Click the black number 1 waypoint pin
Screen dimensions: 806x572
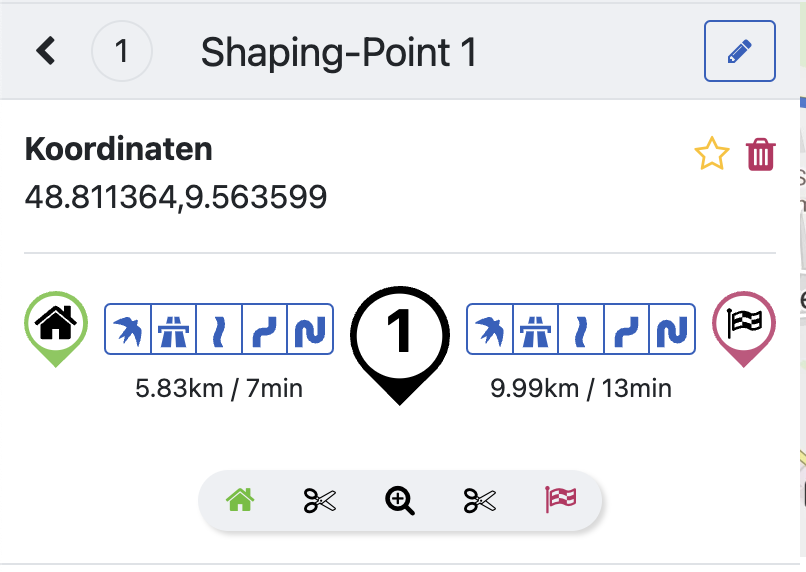tap(399, 337)
